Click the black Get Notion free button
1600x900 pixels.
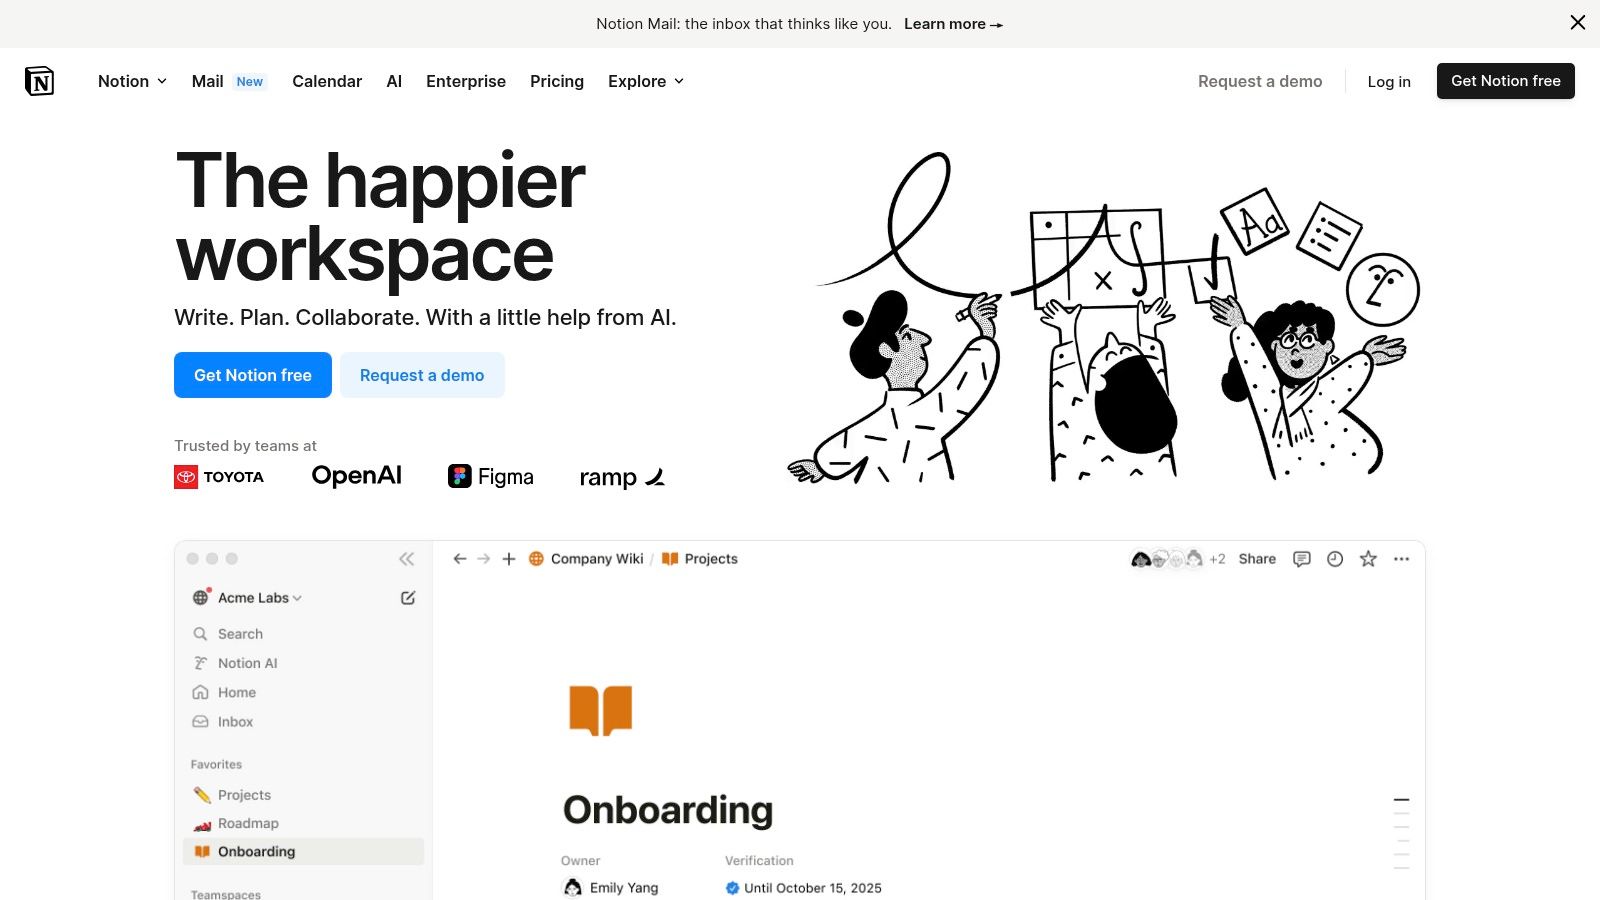(1506, 81)
